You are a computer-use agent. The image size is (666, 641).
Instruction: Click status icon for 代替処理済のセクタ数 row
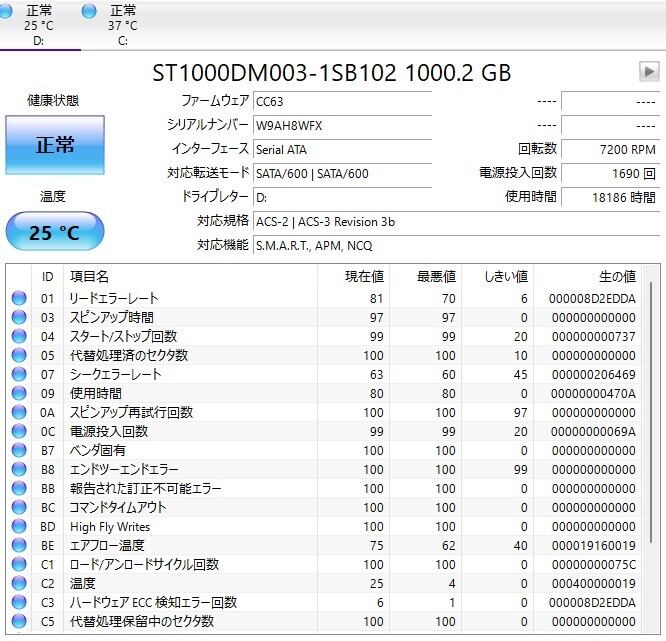18,355
